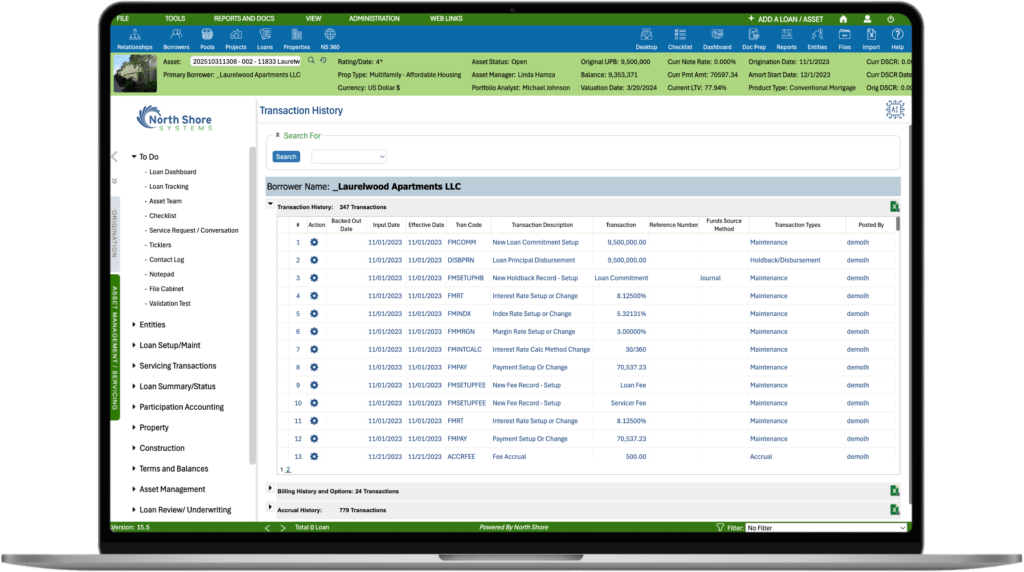Collapse the Search For panel
The image size is (1024, 572).
tap(278, 135)
